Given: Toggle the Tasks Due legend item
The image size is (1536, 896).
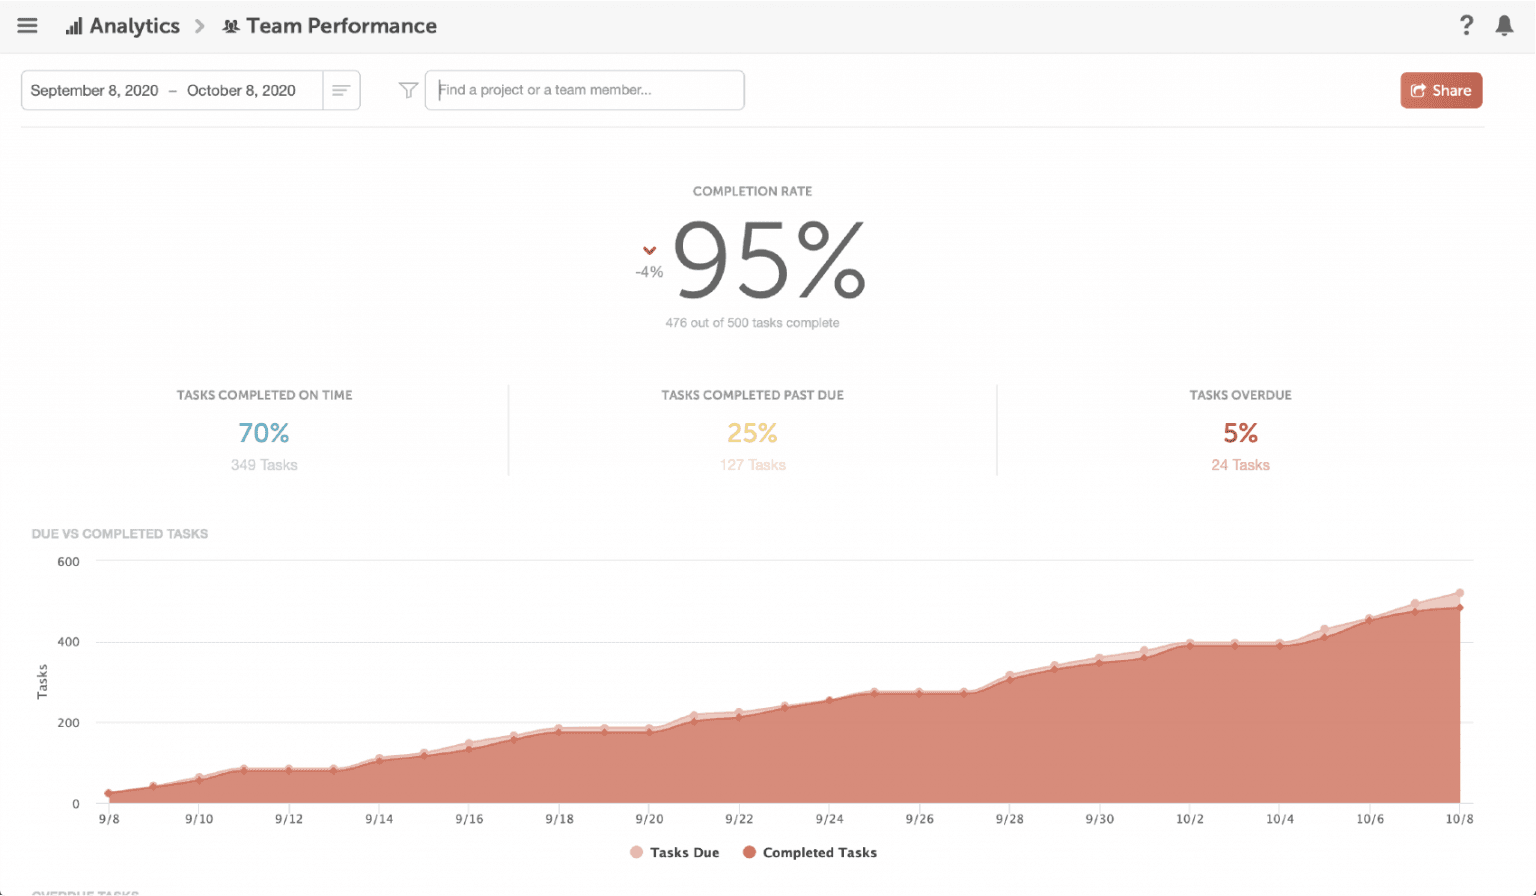Looking at the screenshot, I should (675, 852).
